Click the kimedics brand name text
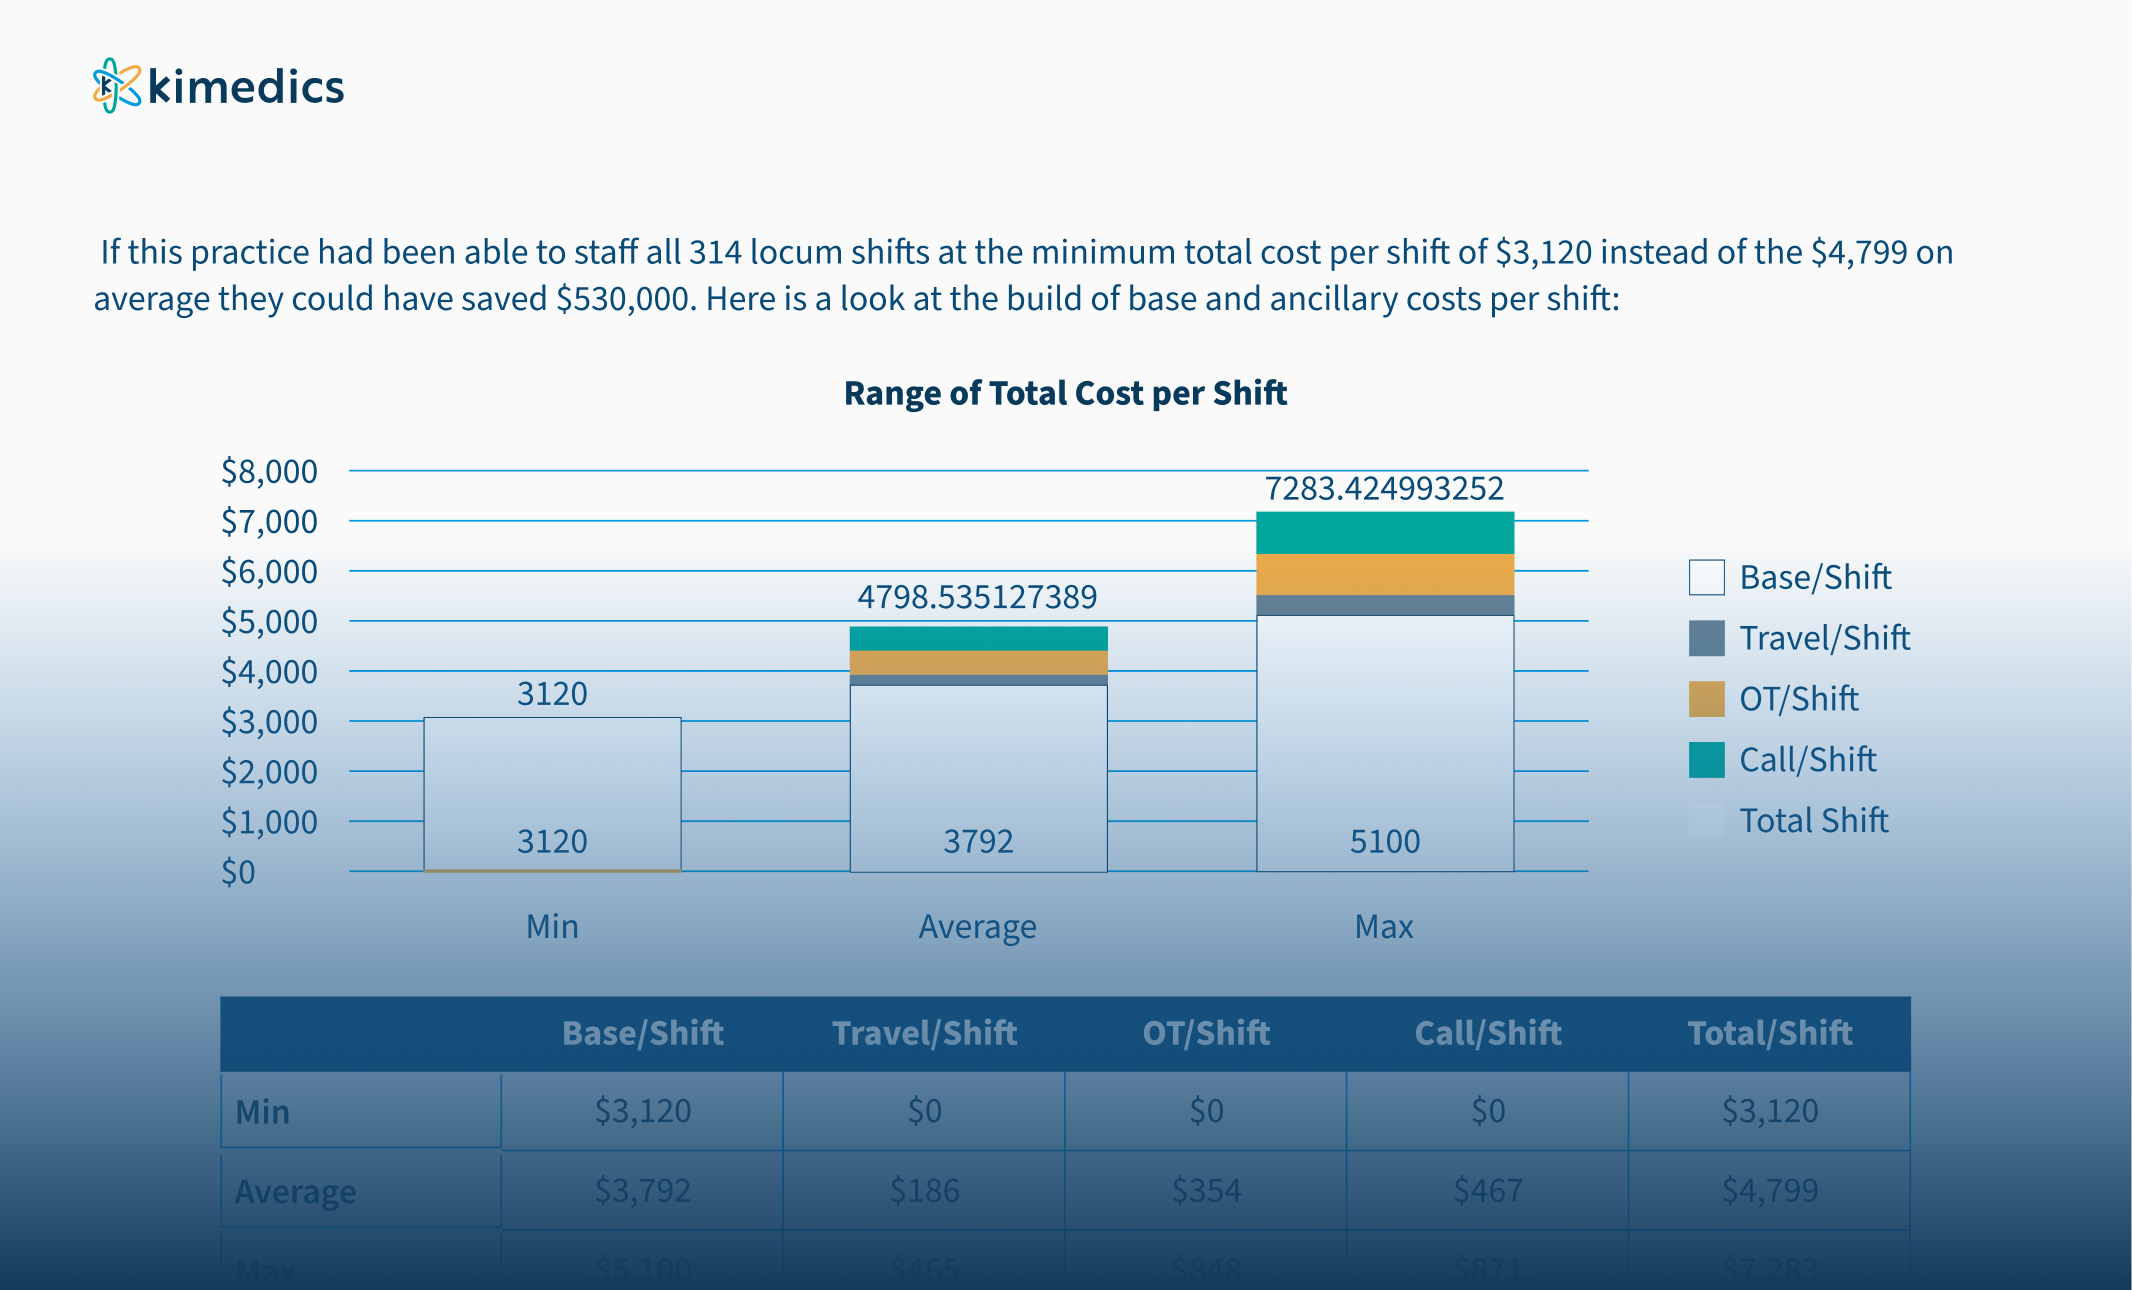The image size is (2132, 1290). pyautogui.click(x=246, y=87)
